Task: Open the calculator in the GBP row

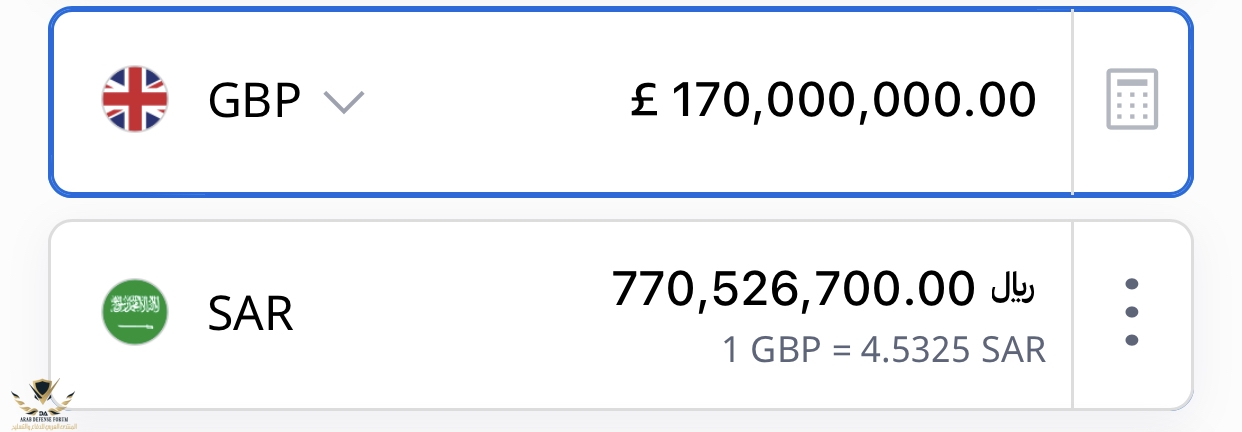Action: 1132,99
